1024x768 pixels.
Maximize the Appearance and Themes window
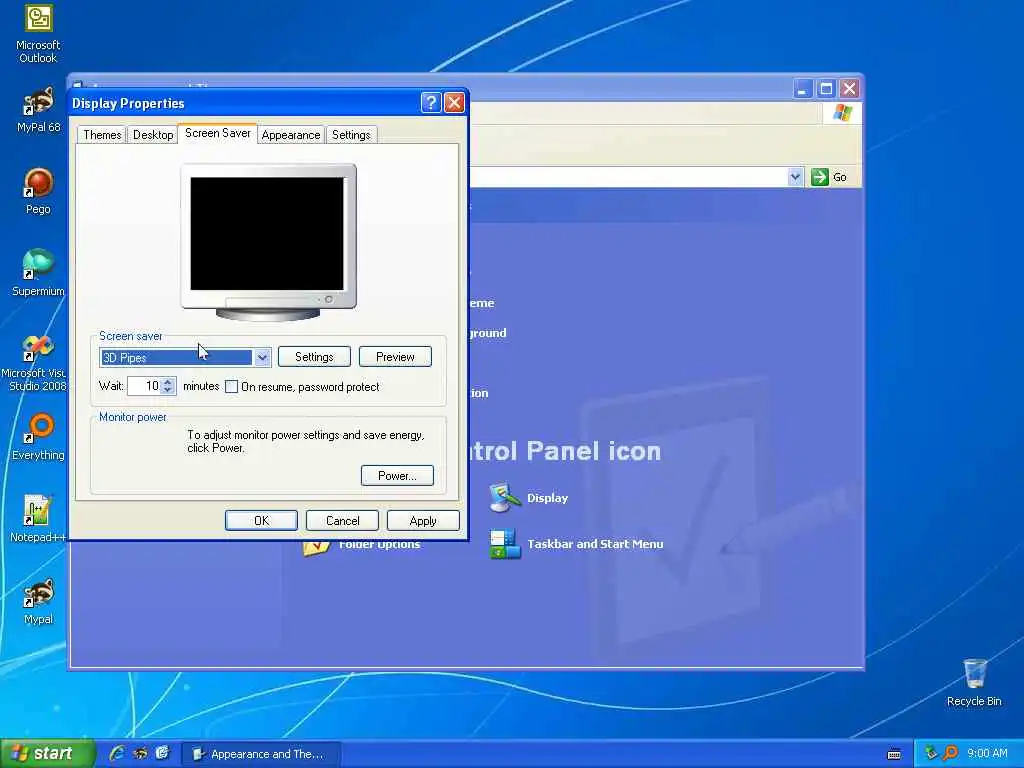click(x=826, y=88)
